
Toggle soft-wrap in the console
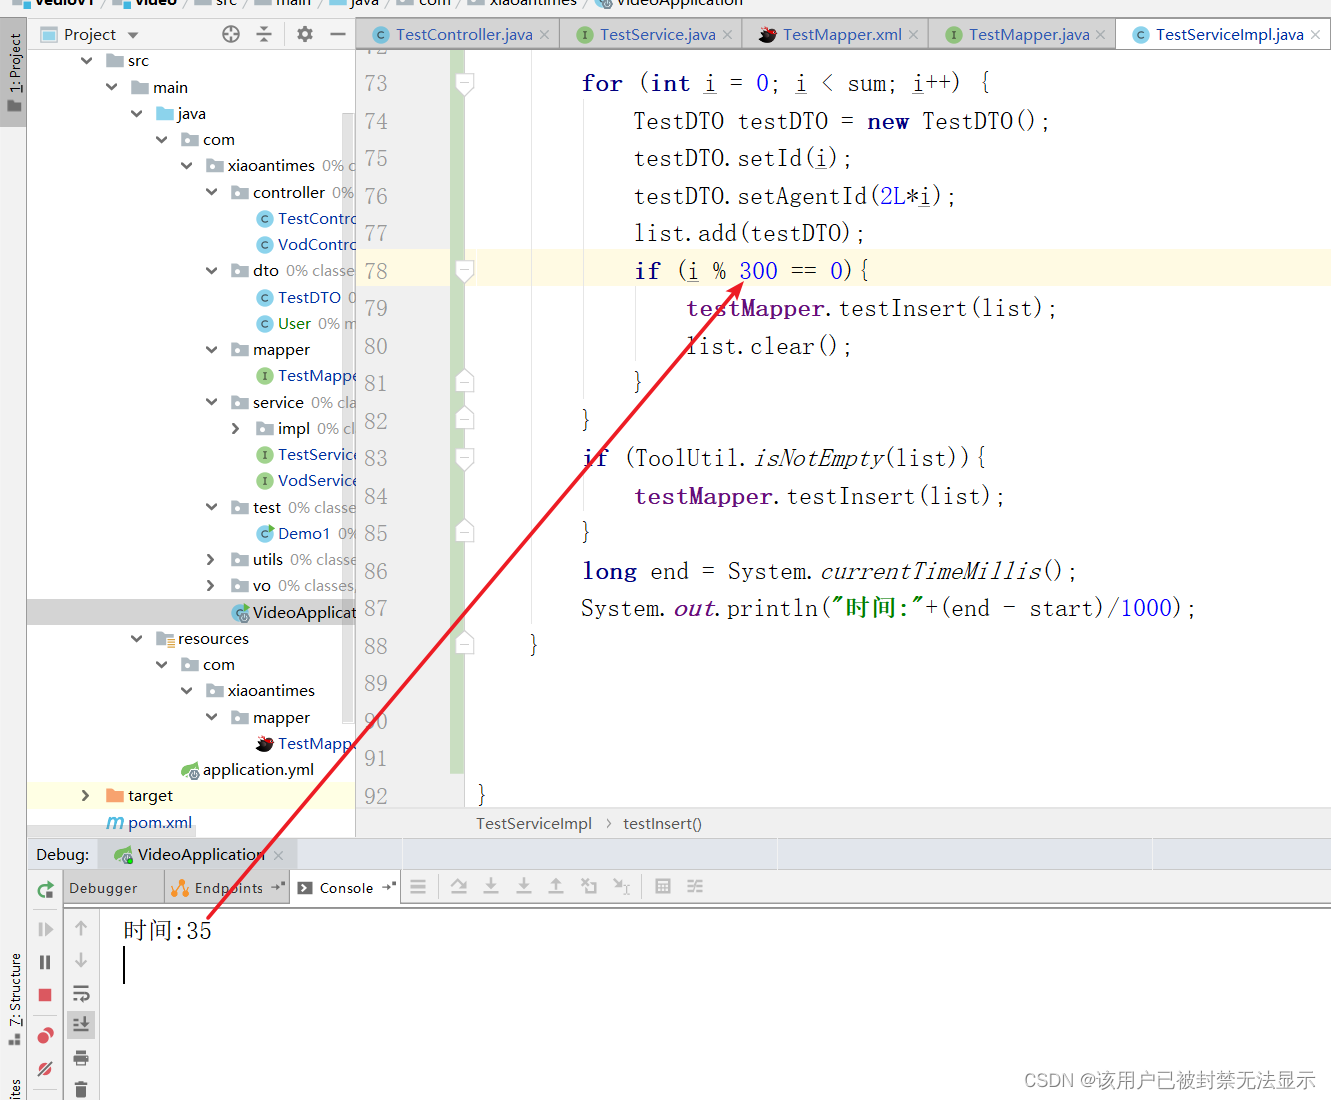(81, 993)
